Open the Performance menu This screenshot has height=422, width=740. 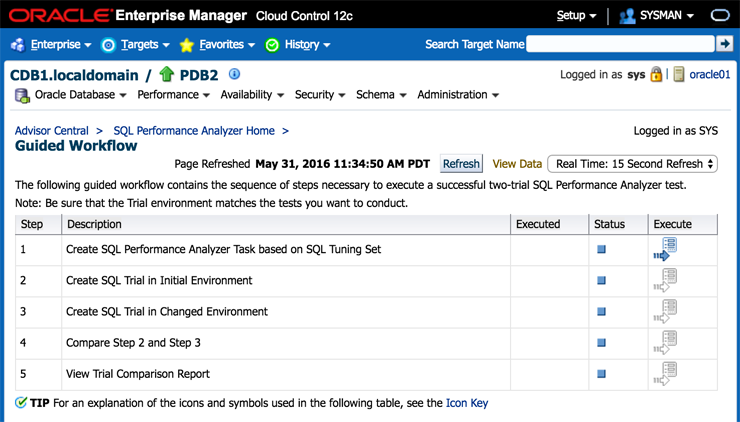point(173,95)
